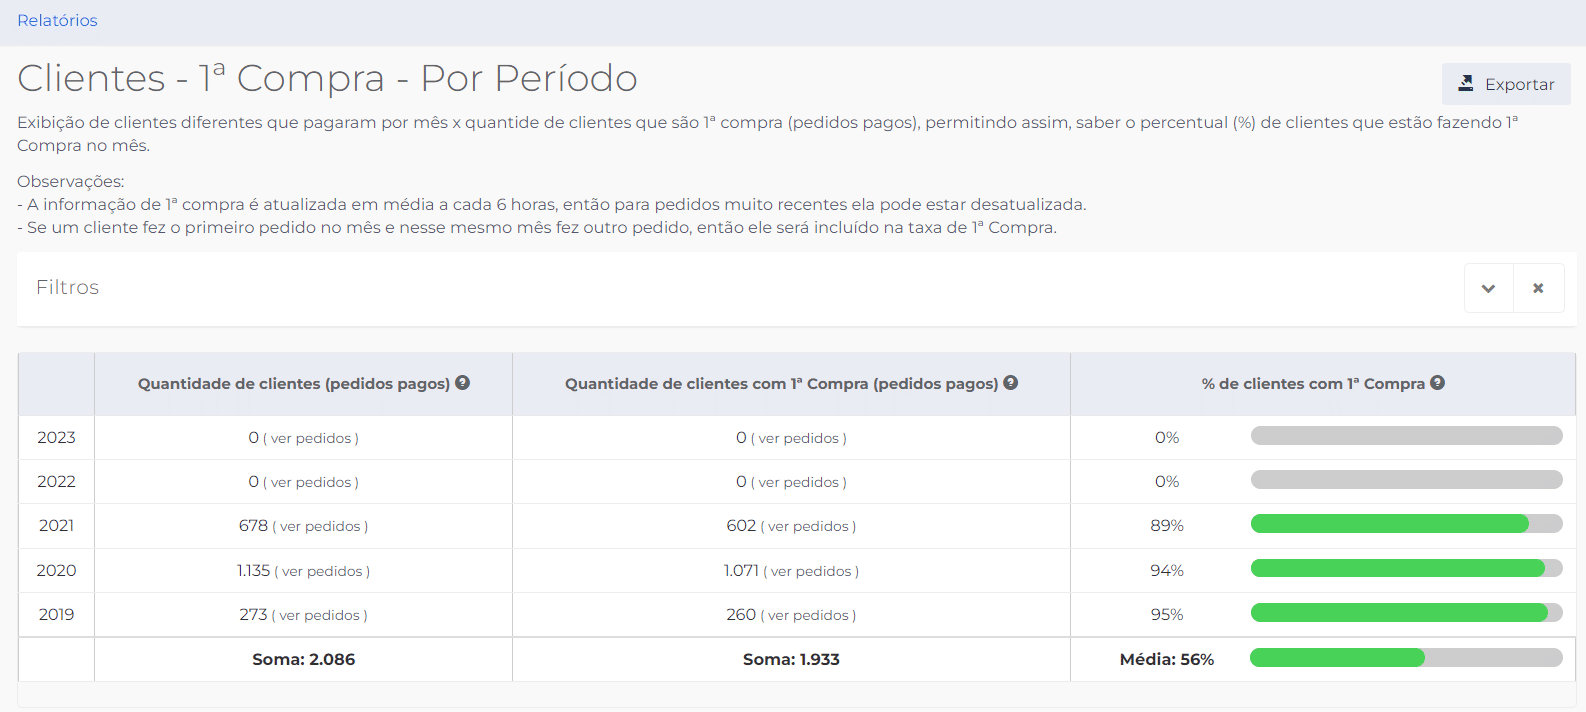Click the 2023 empty progress bar
This screenshot has height=712, width=1586.
point(1406,435)
